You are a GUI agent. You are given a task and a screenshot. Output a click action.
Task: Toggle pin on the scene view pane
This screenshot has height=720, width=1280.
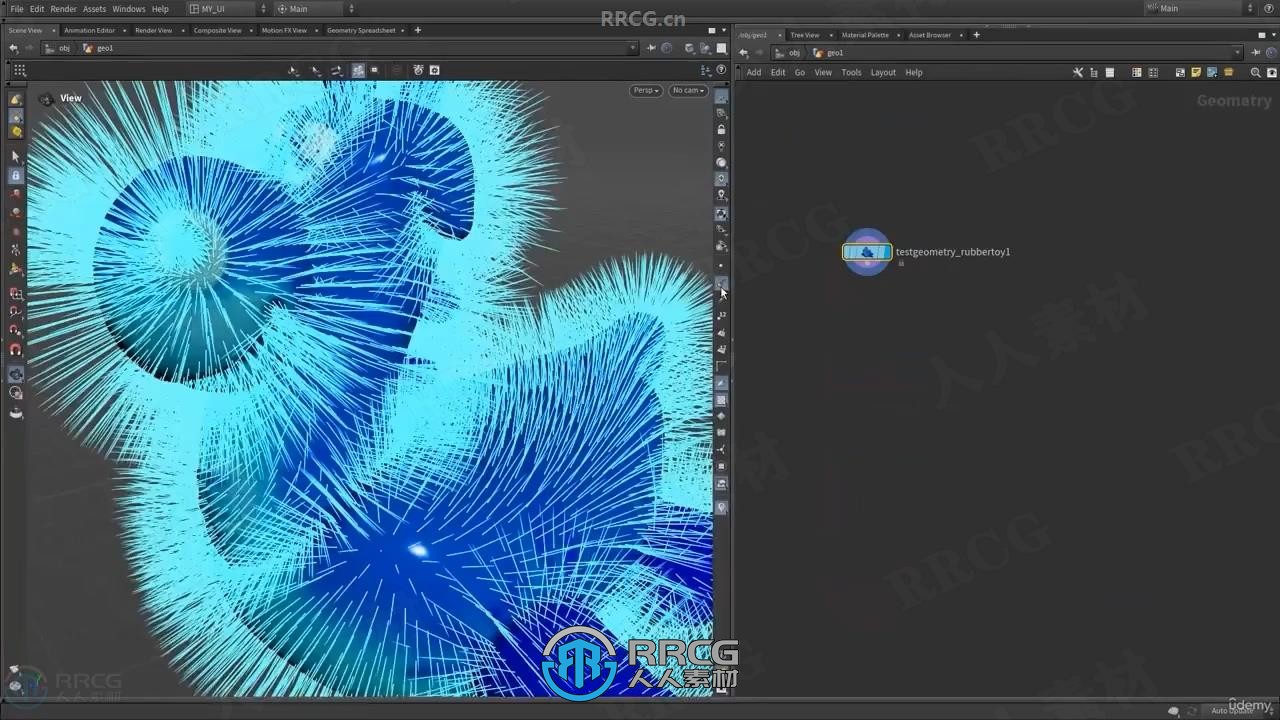651,48
